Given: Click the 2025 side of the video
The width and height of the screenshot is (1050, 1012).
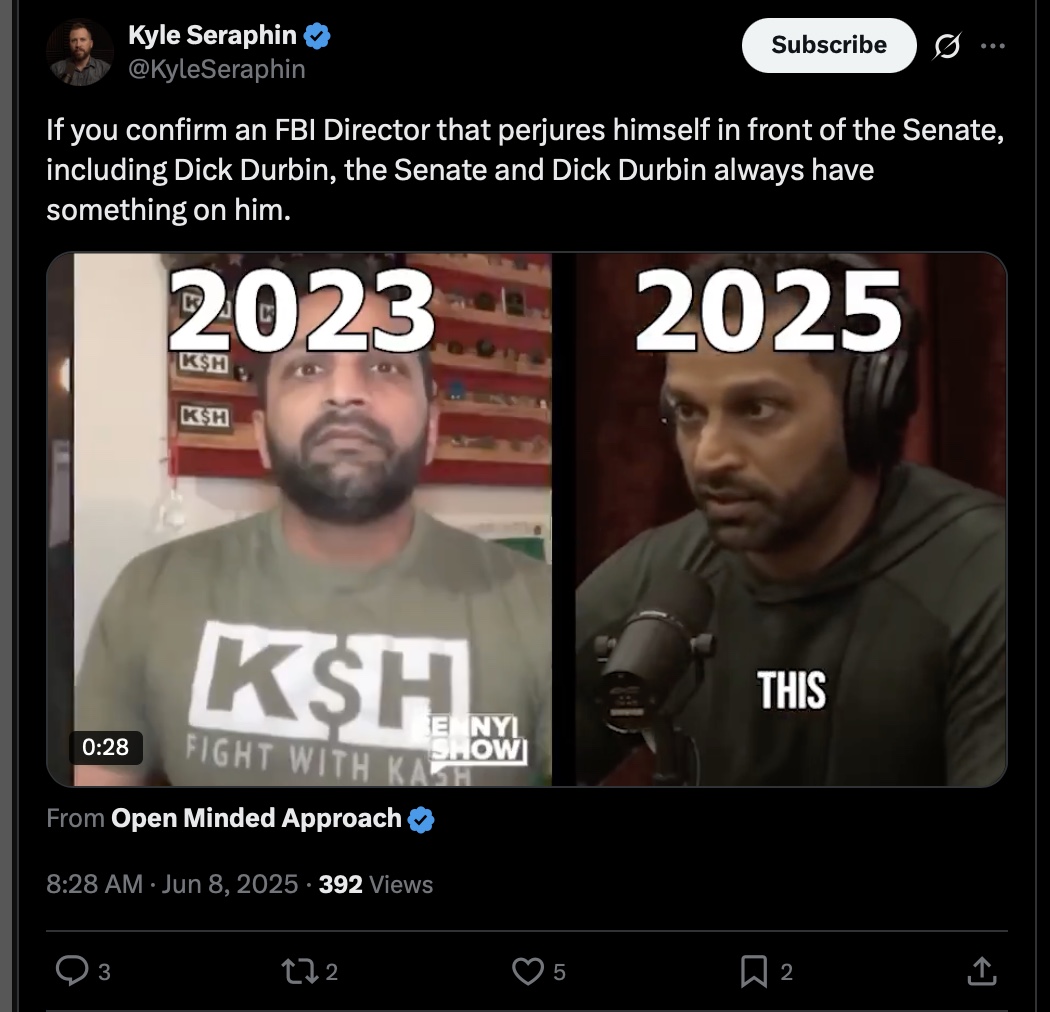Looking at the screenshot, I should [790, 519].
